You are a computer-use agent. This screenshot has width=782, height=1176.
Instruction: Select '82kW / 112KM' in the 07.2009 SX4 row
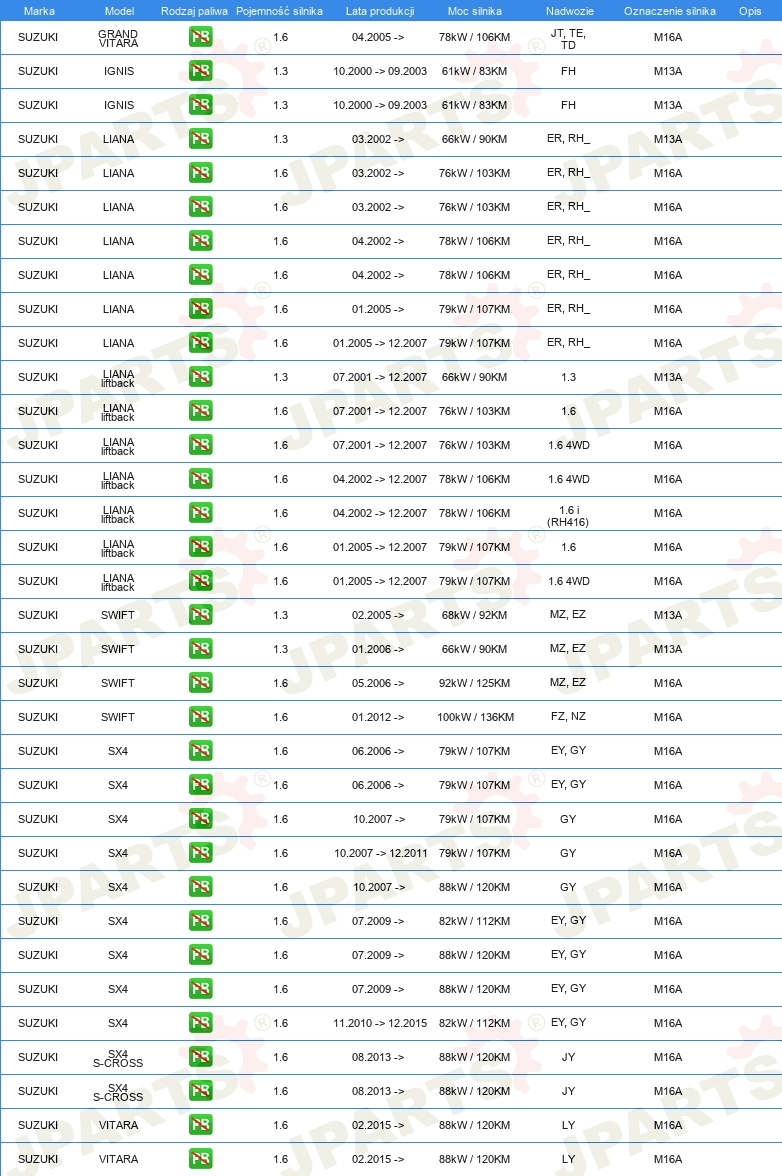475,921
